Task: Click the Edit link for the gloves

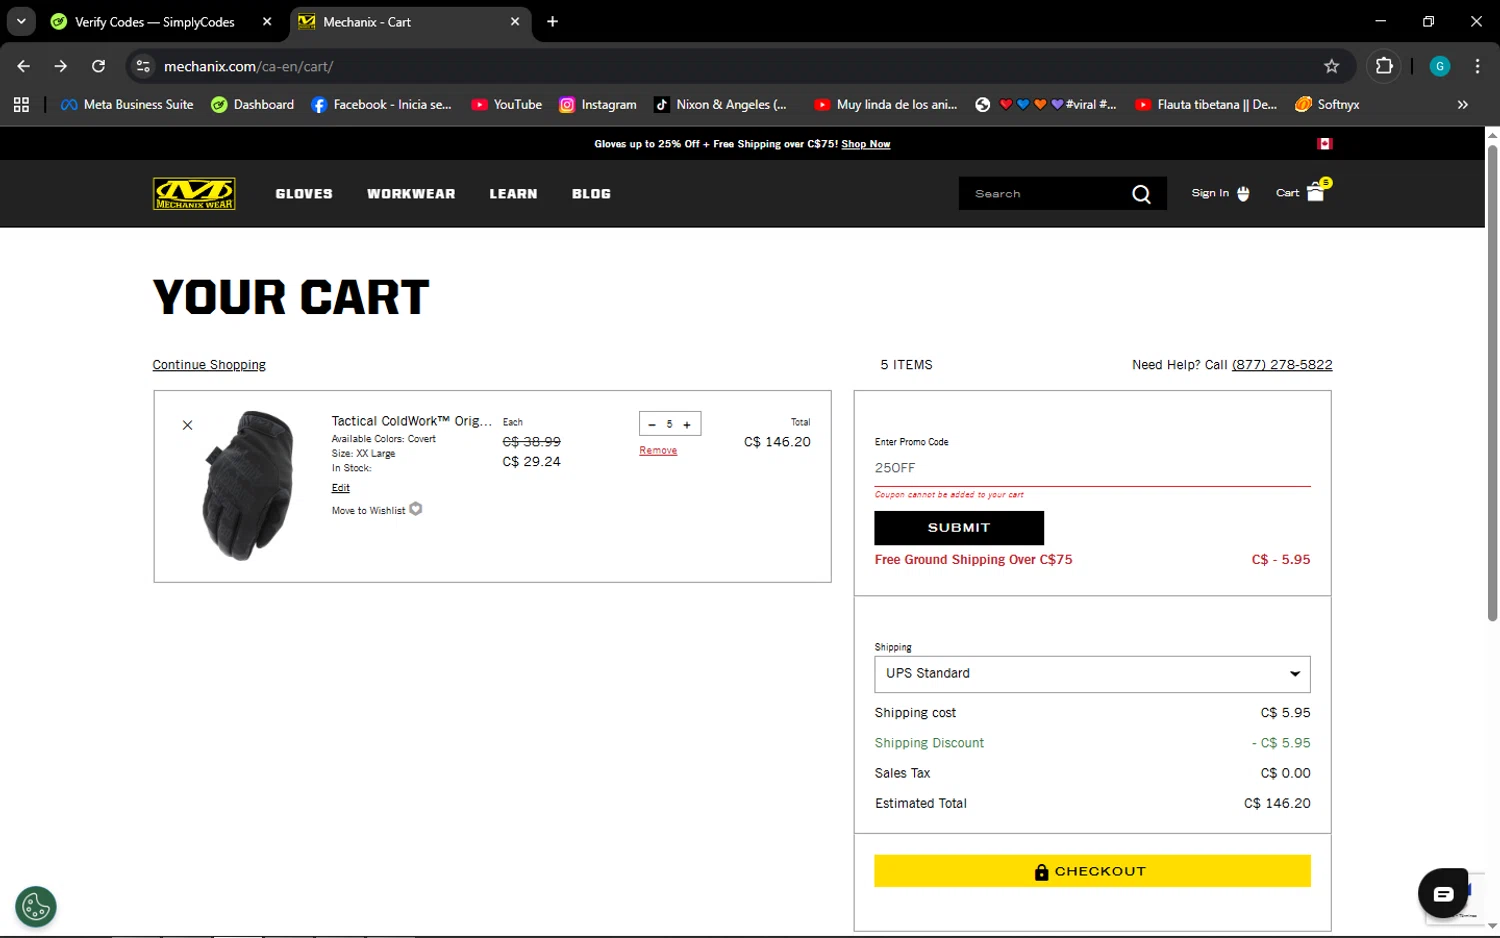Action: coord(341,488)
